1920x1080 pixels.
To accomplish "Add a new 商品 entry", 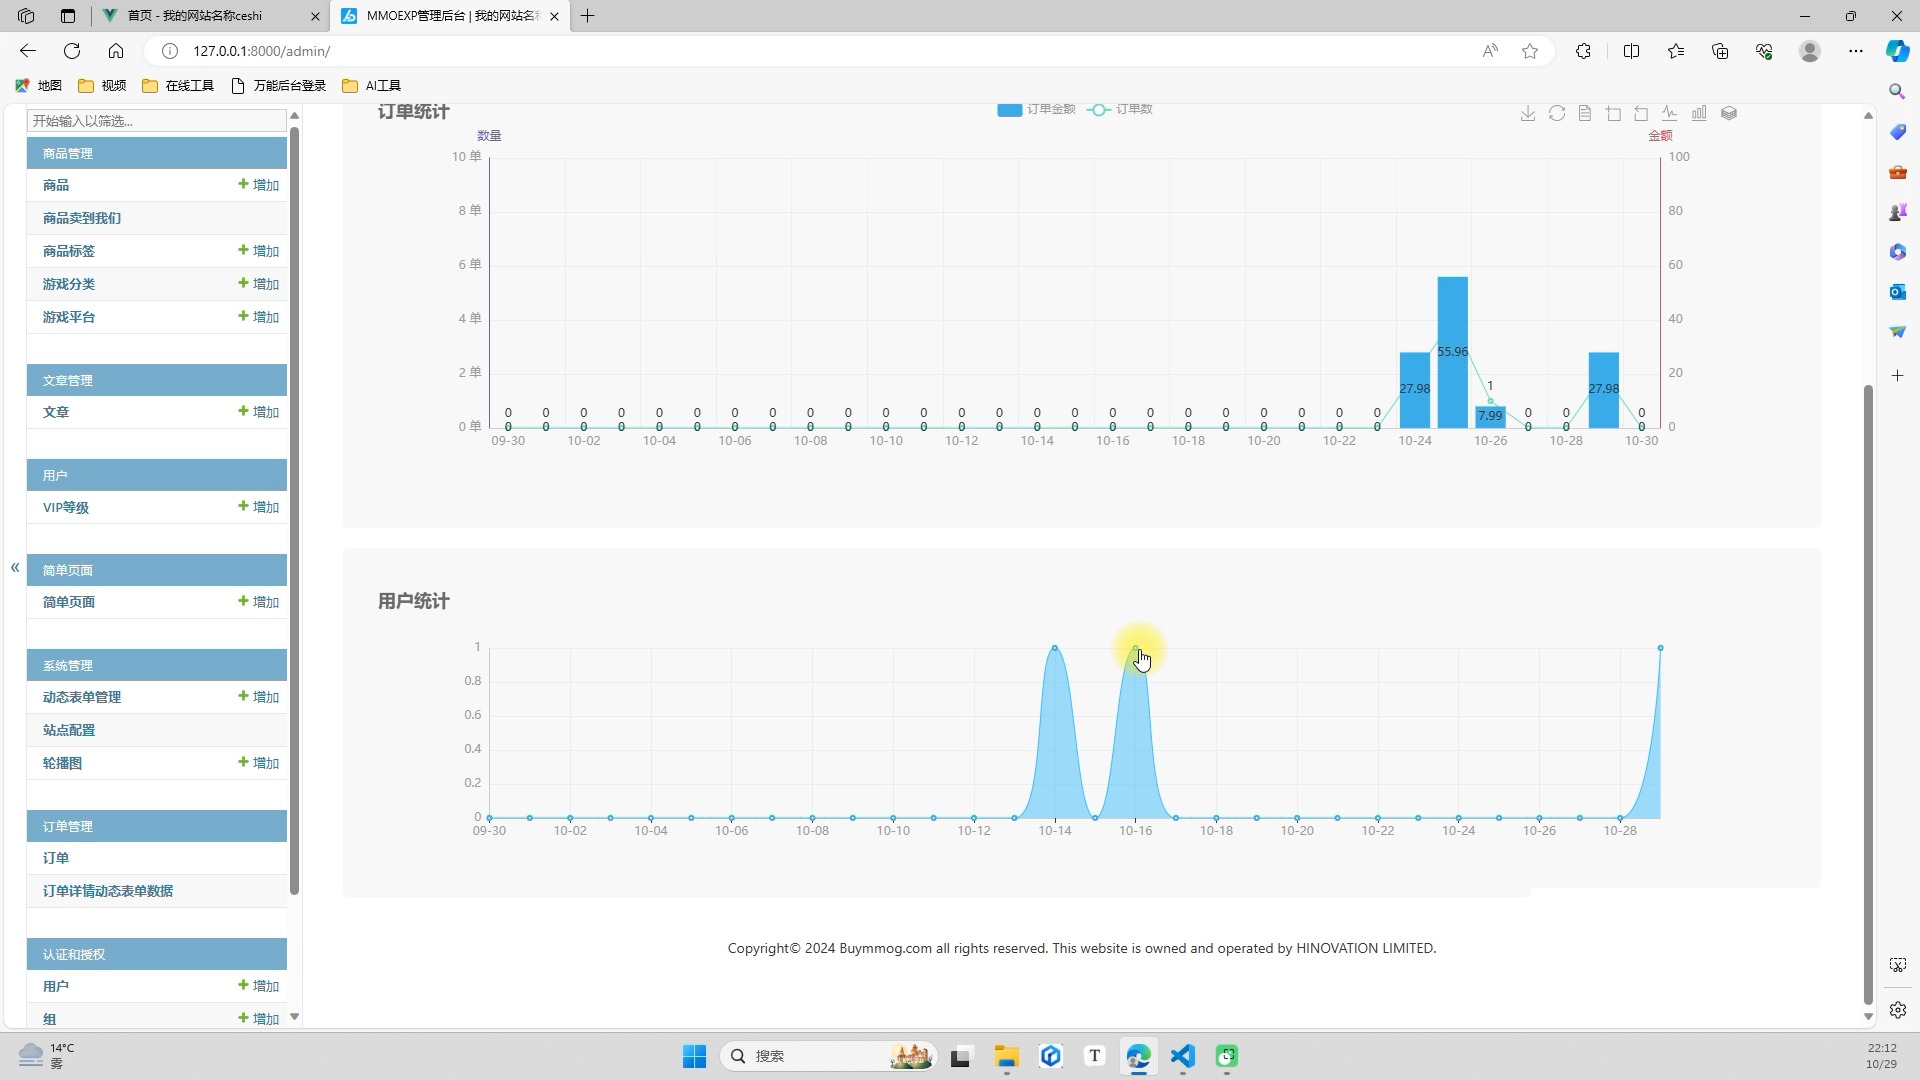I will coord(259,185).
